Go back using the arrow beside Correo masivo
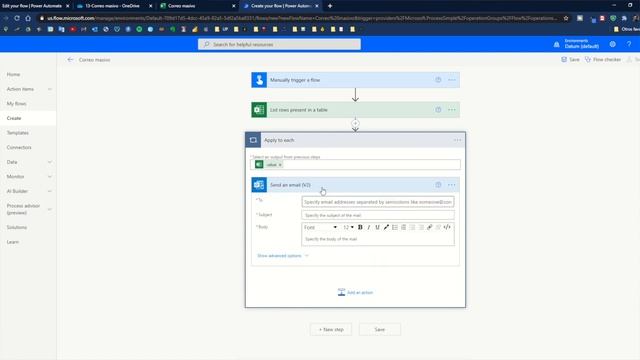This screenshot has width=640, height=360. (x=70, y=60)
